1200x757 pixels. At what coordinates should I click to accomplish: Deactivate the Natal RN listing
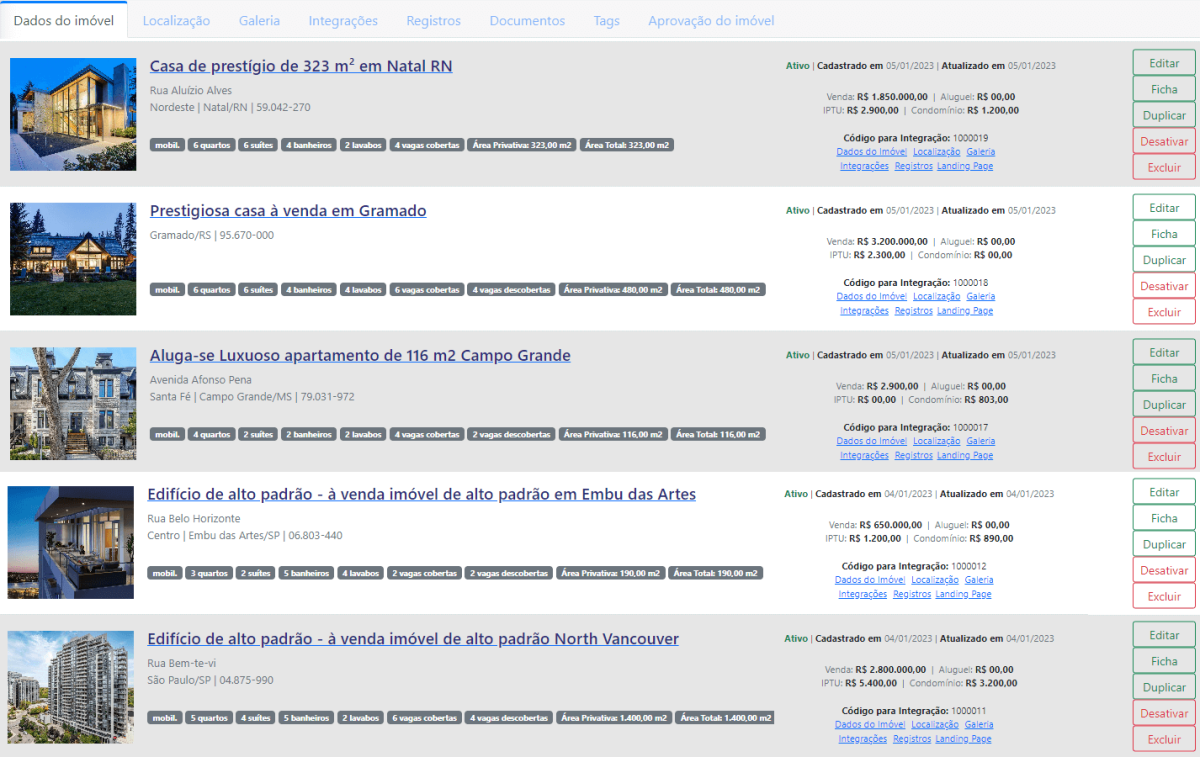point(1164,141)
